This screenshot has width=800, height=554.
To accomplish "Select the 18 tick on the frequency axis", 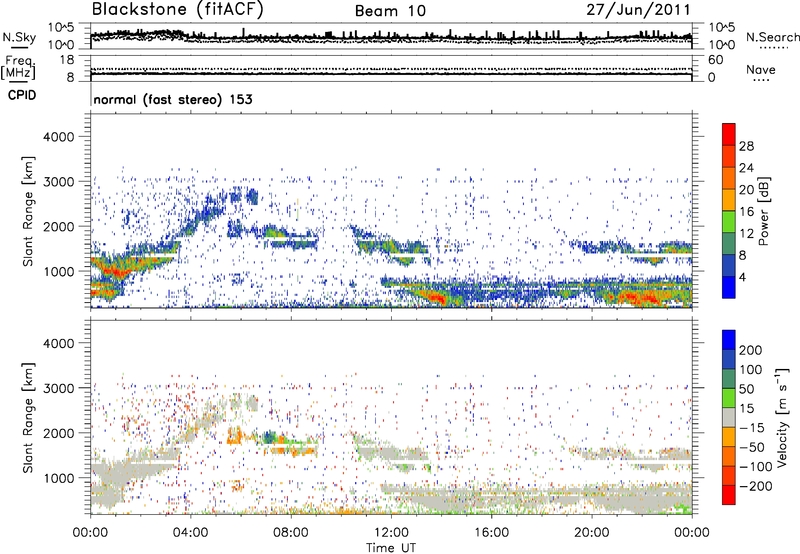I will [67, 60].
